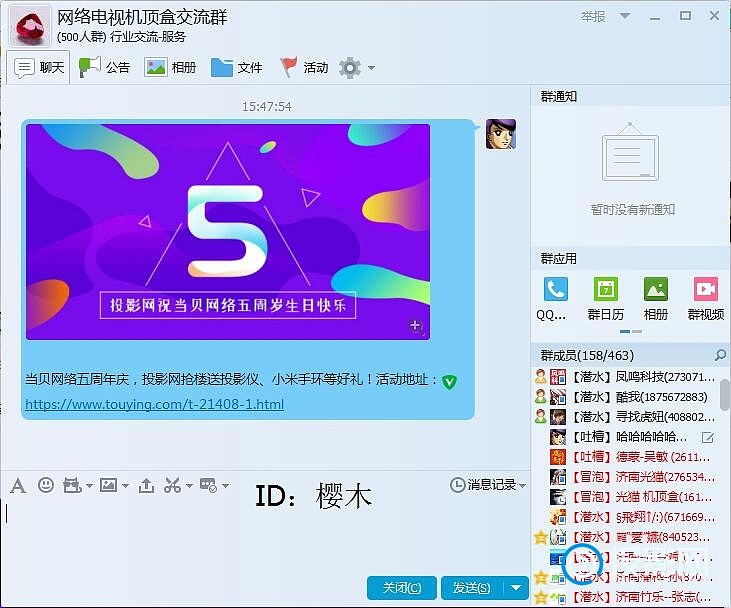Select the screenshot scissors tool
This screenshot has width=731, height=608.
coord(171,485)
